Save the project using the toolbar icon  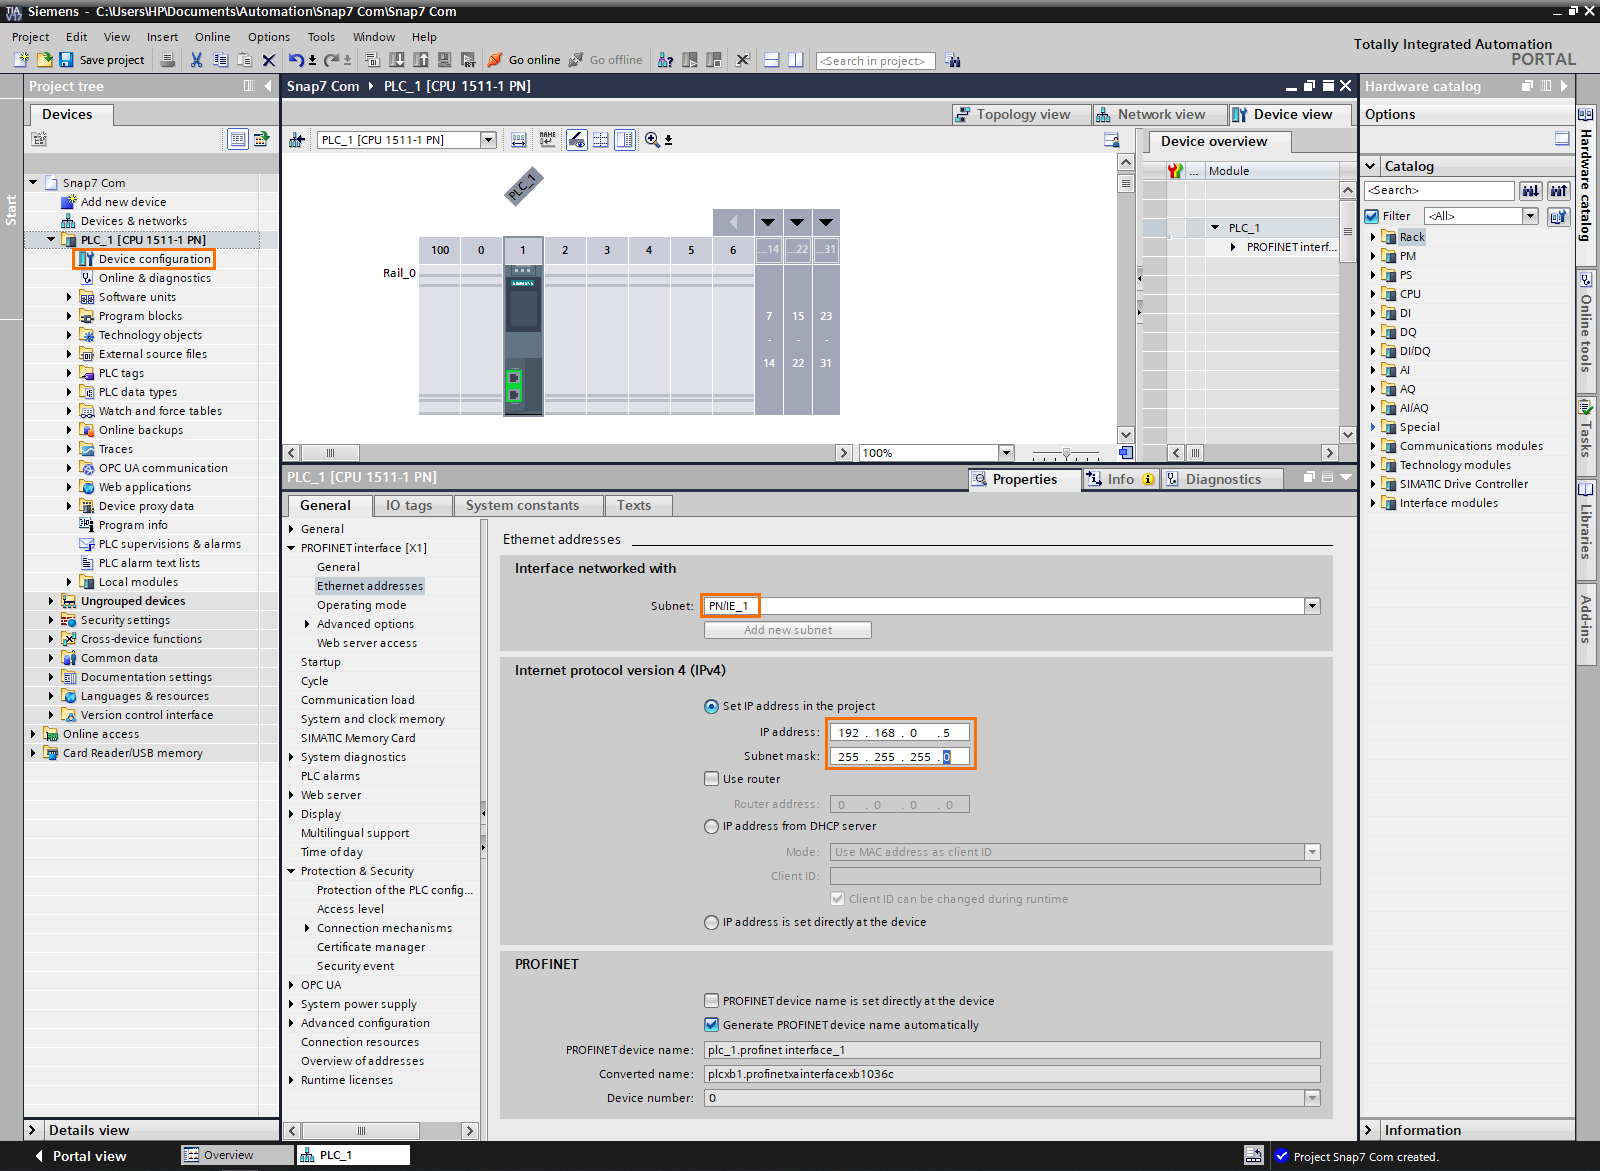[64, 60]
